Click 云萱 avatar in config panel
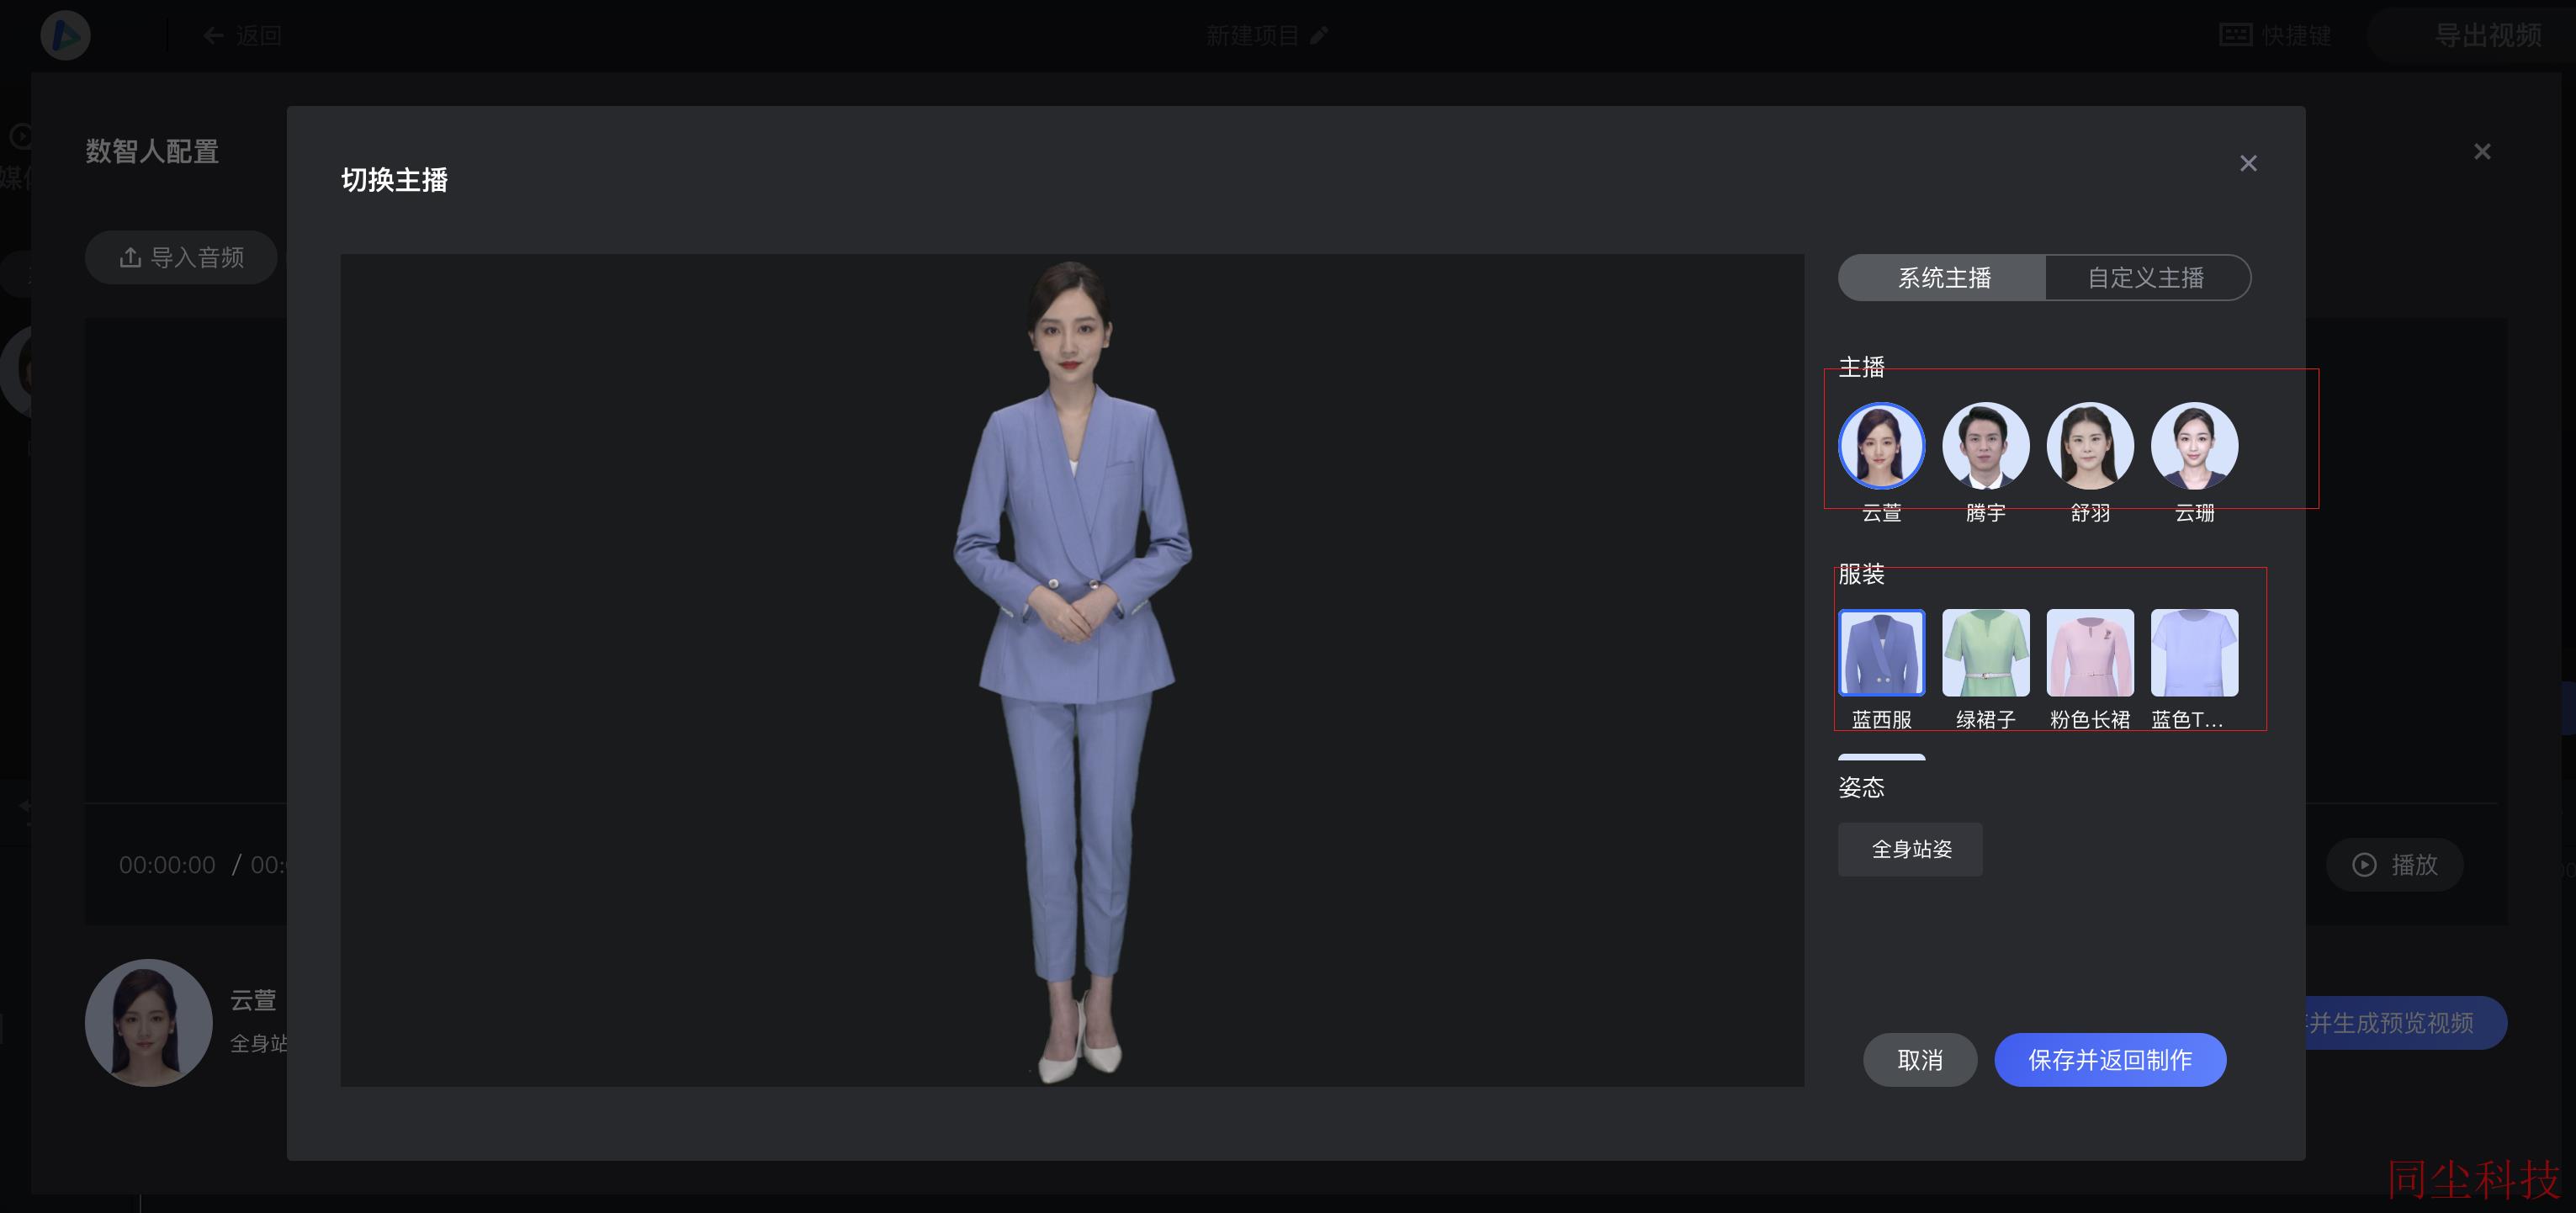The height and width of the screenshot is (1213, 2576). click(x=148, y=1022)
